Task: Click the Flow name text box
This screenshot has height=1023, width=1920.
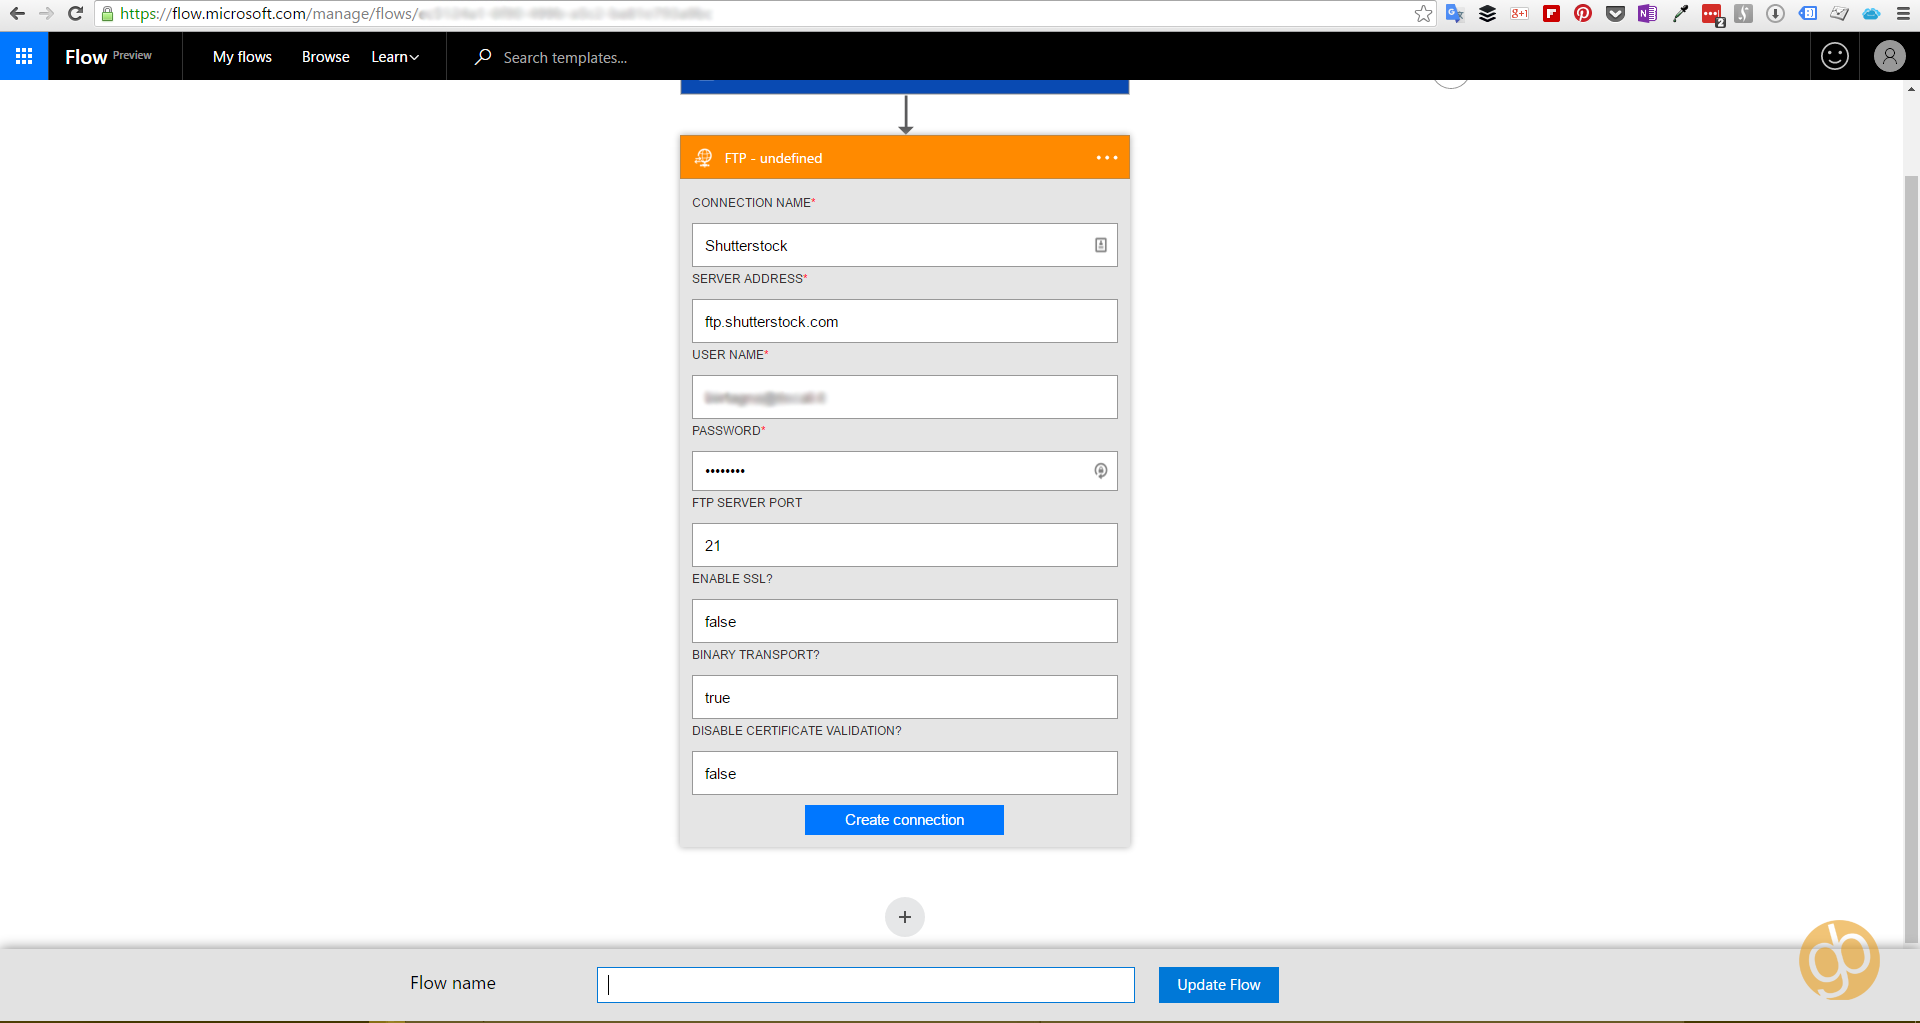Action: pyautogui.click(x=866, y=985)
